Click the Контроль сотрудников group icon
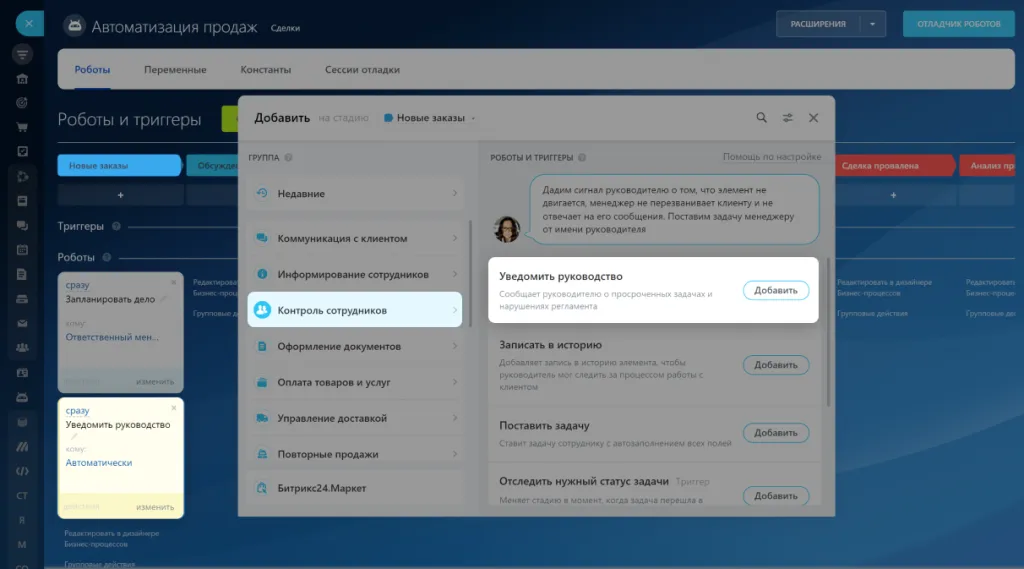The image size is (1024, 569). 262,311
